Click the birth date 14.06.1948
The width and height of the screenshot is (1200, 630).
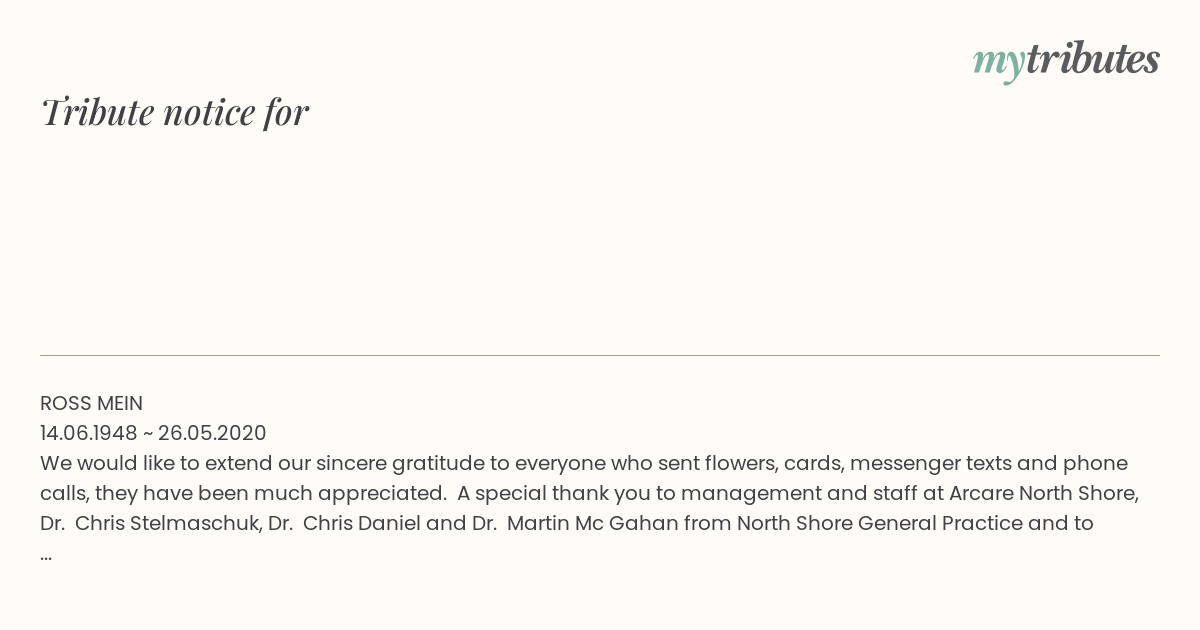(x=89, y=433)
